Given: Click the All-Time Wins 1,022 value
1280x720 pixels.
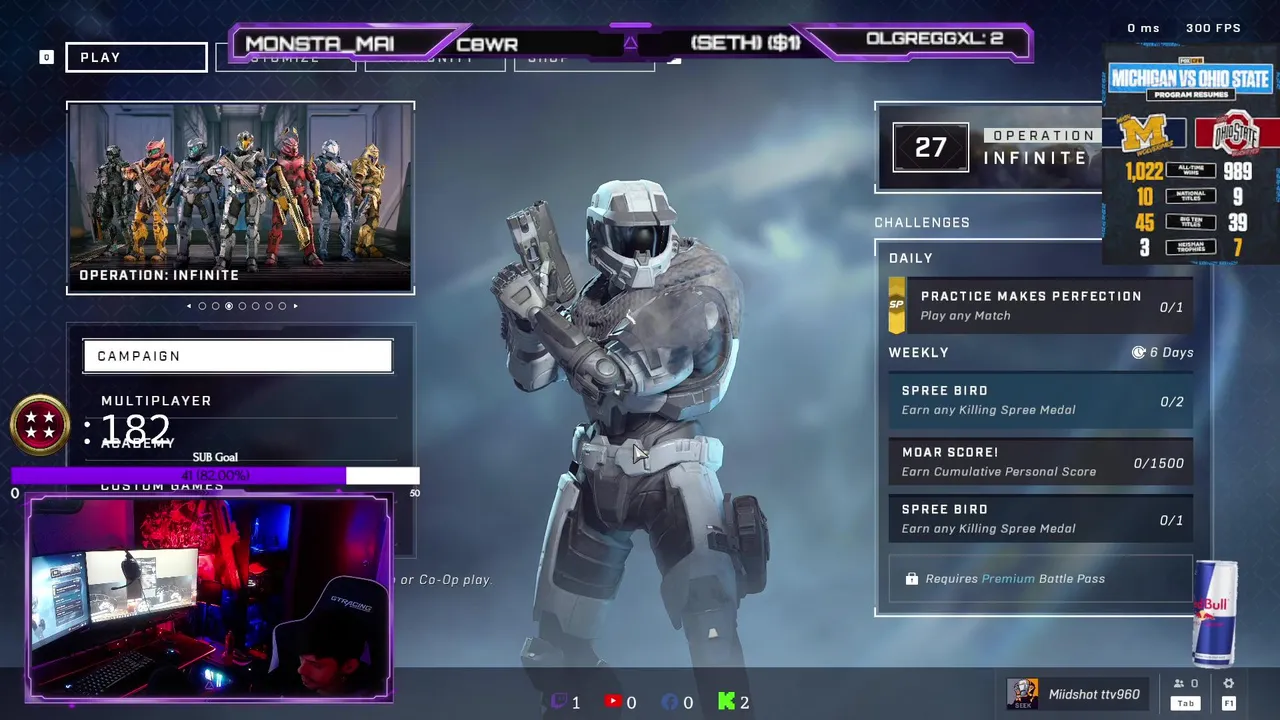Looking at the screenshot, I should pos(1144,171).
